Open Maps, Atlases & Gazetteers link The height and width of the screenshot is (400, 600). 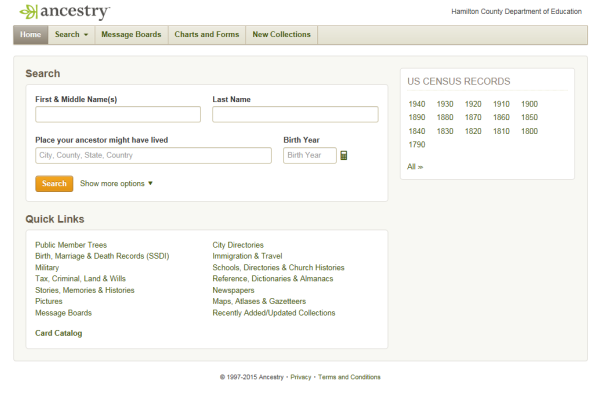click(x=259, y=301)
